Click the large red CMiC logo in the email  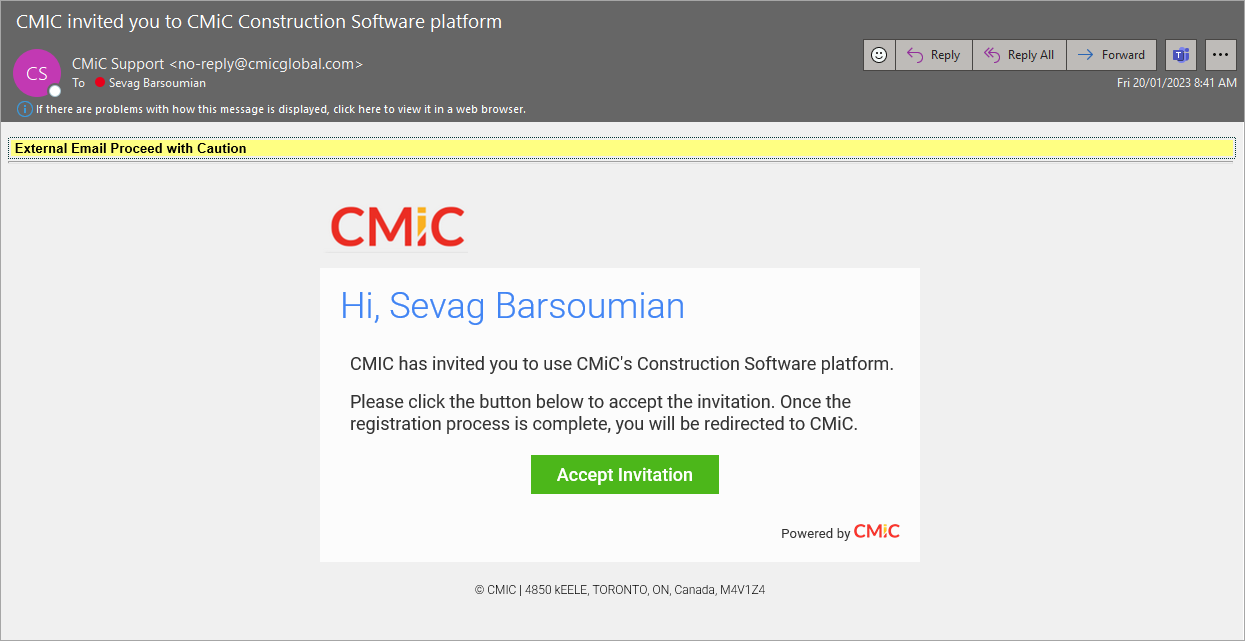(x=396, y=226)
